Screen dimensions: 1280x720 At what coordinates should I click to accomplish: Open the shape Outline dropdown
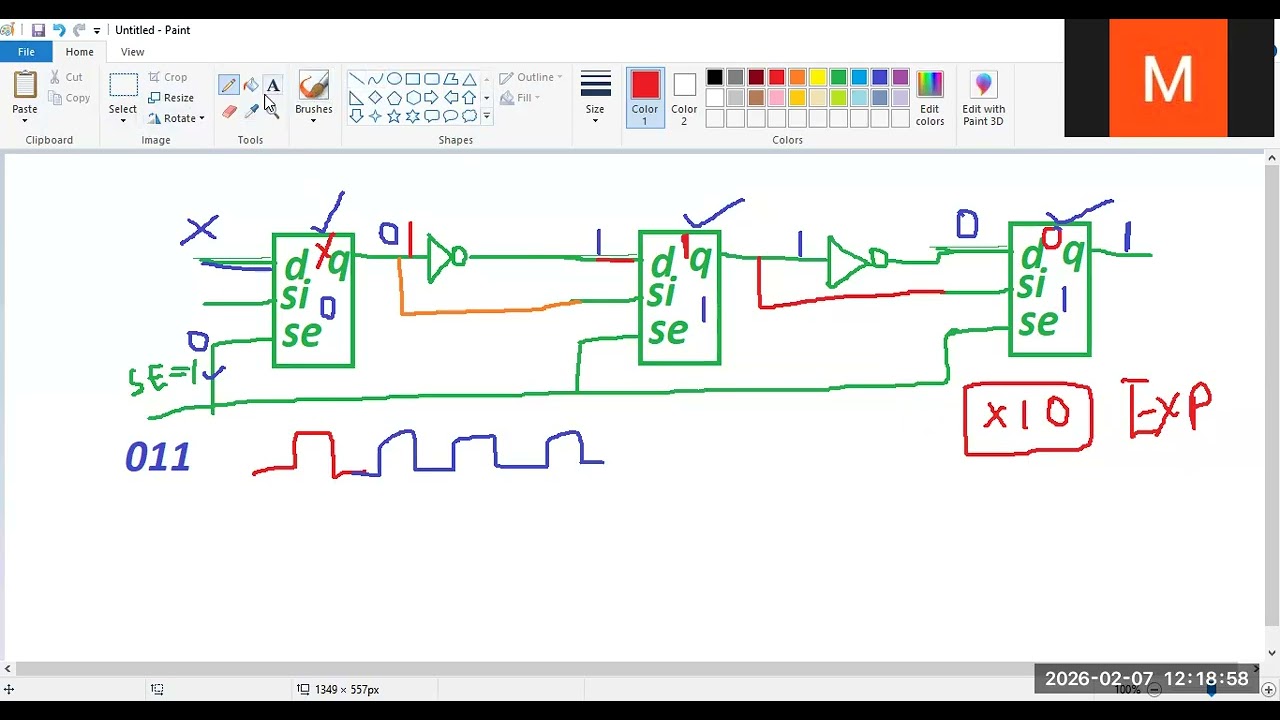pyautogui.click(x=531, y=77)
